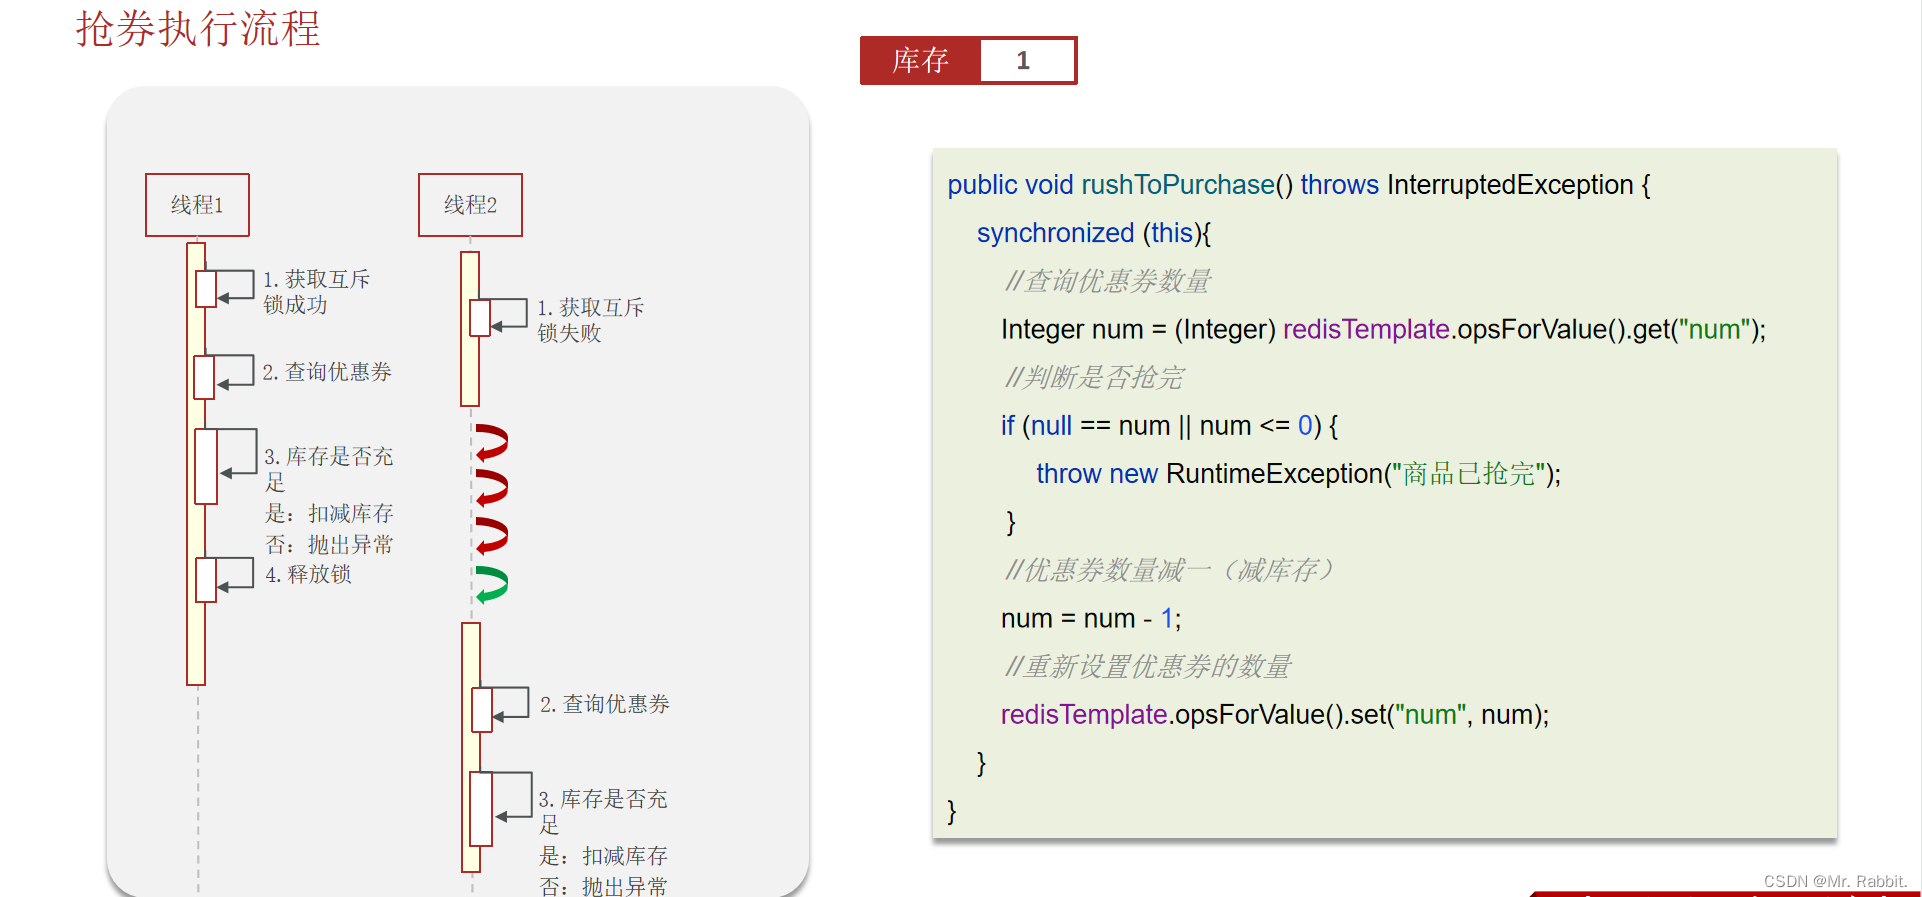Image resolution: width=1922 pixels, height=897 pixels.
Task: Click the "synchronized (this){" code line
Action: pyautogui.click(x=1094, y=233)
